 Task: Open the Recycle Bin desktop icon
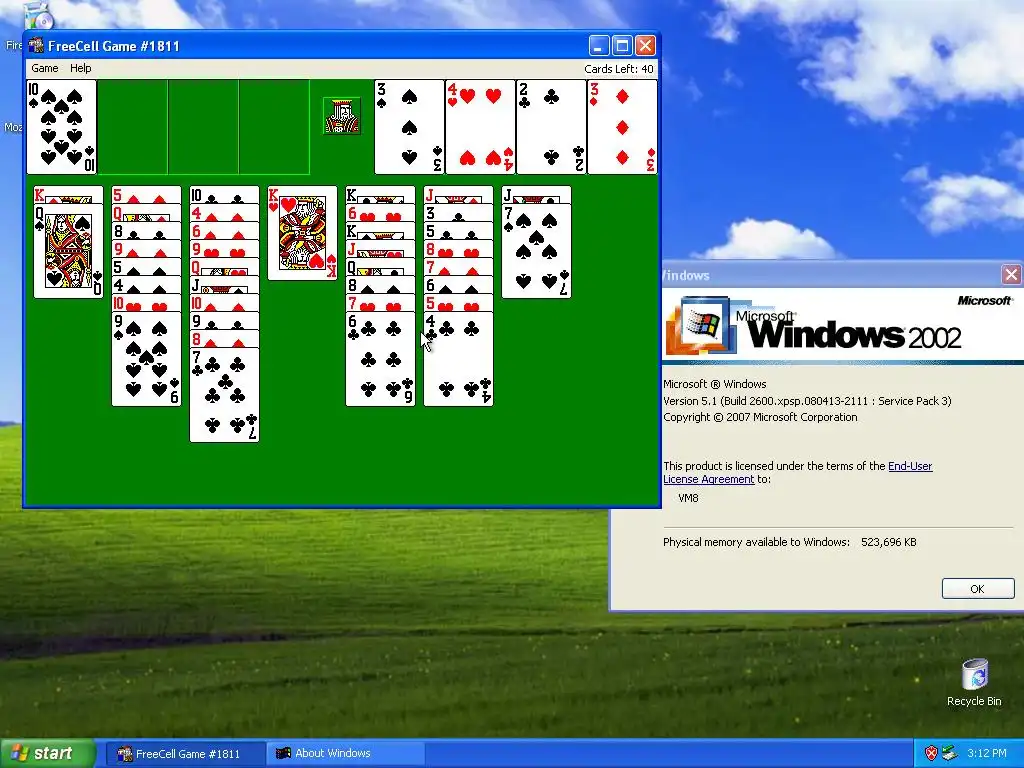pyautogui.click(x=974, y=682)
